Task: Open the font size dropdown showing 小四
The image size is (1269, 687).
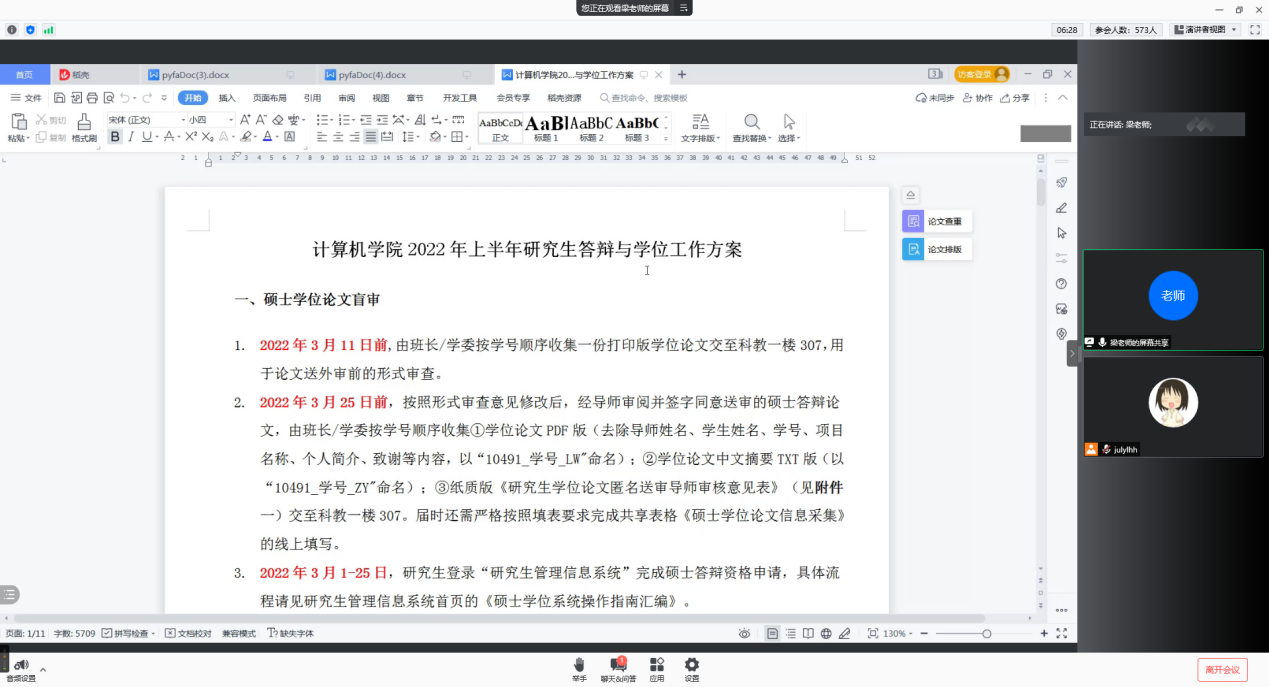Action: coord(209,120)
